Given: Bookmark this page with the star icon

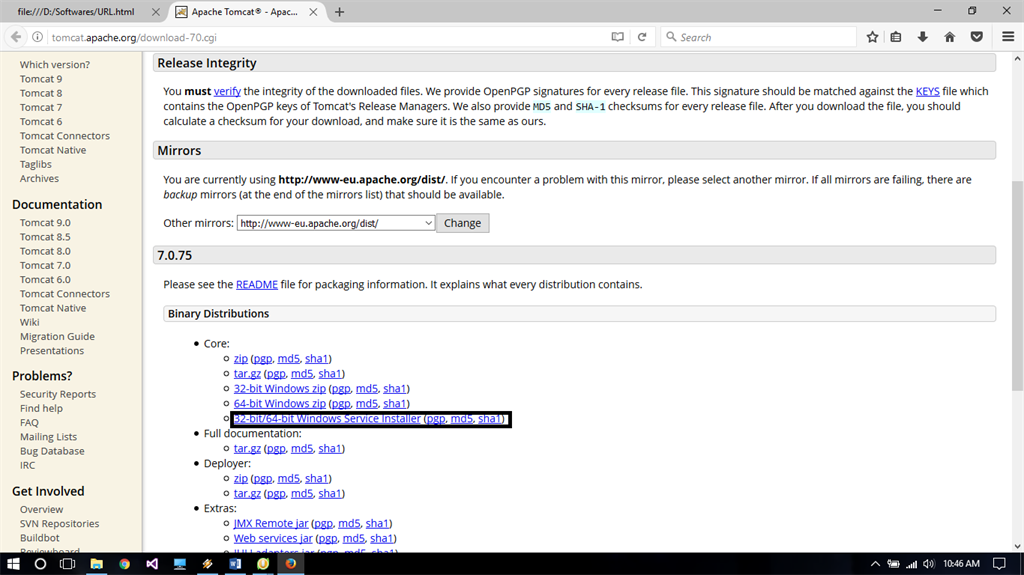Looking at the screenshot, I should pos(872,37).
